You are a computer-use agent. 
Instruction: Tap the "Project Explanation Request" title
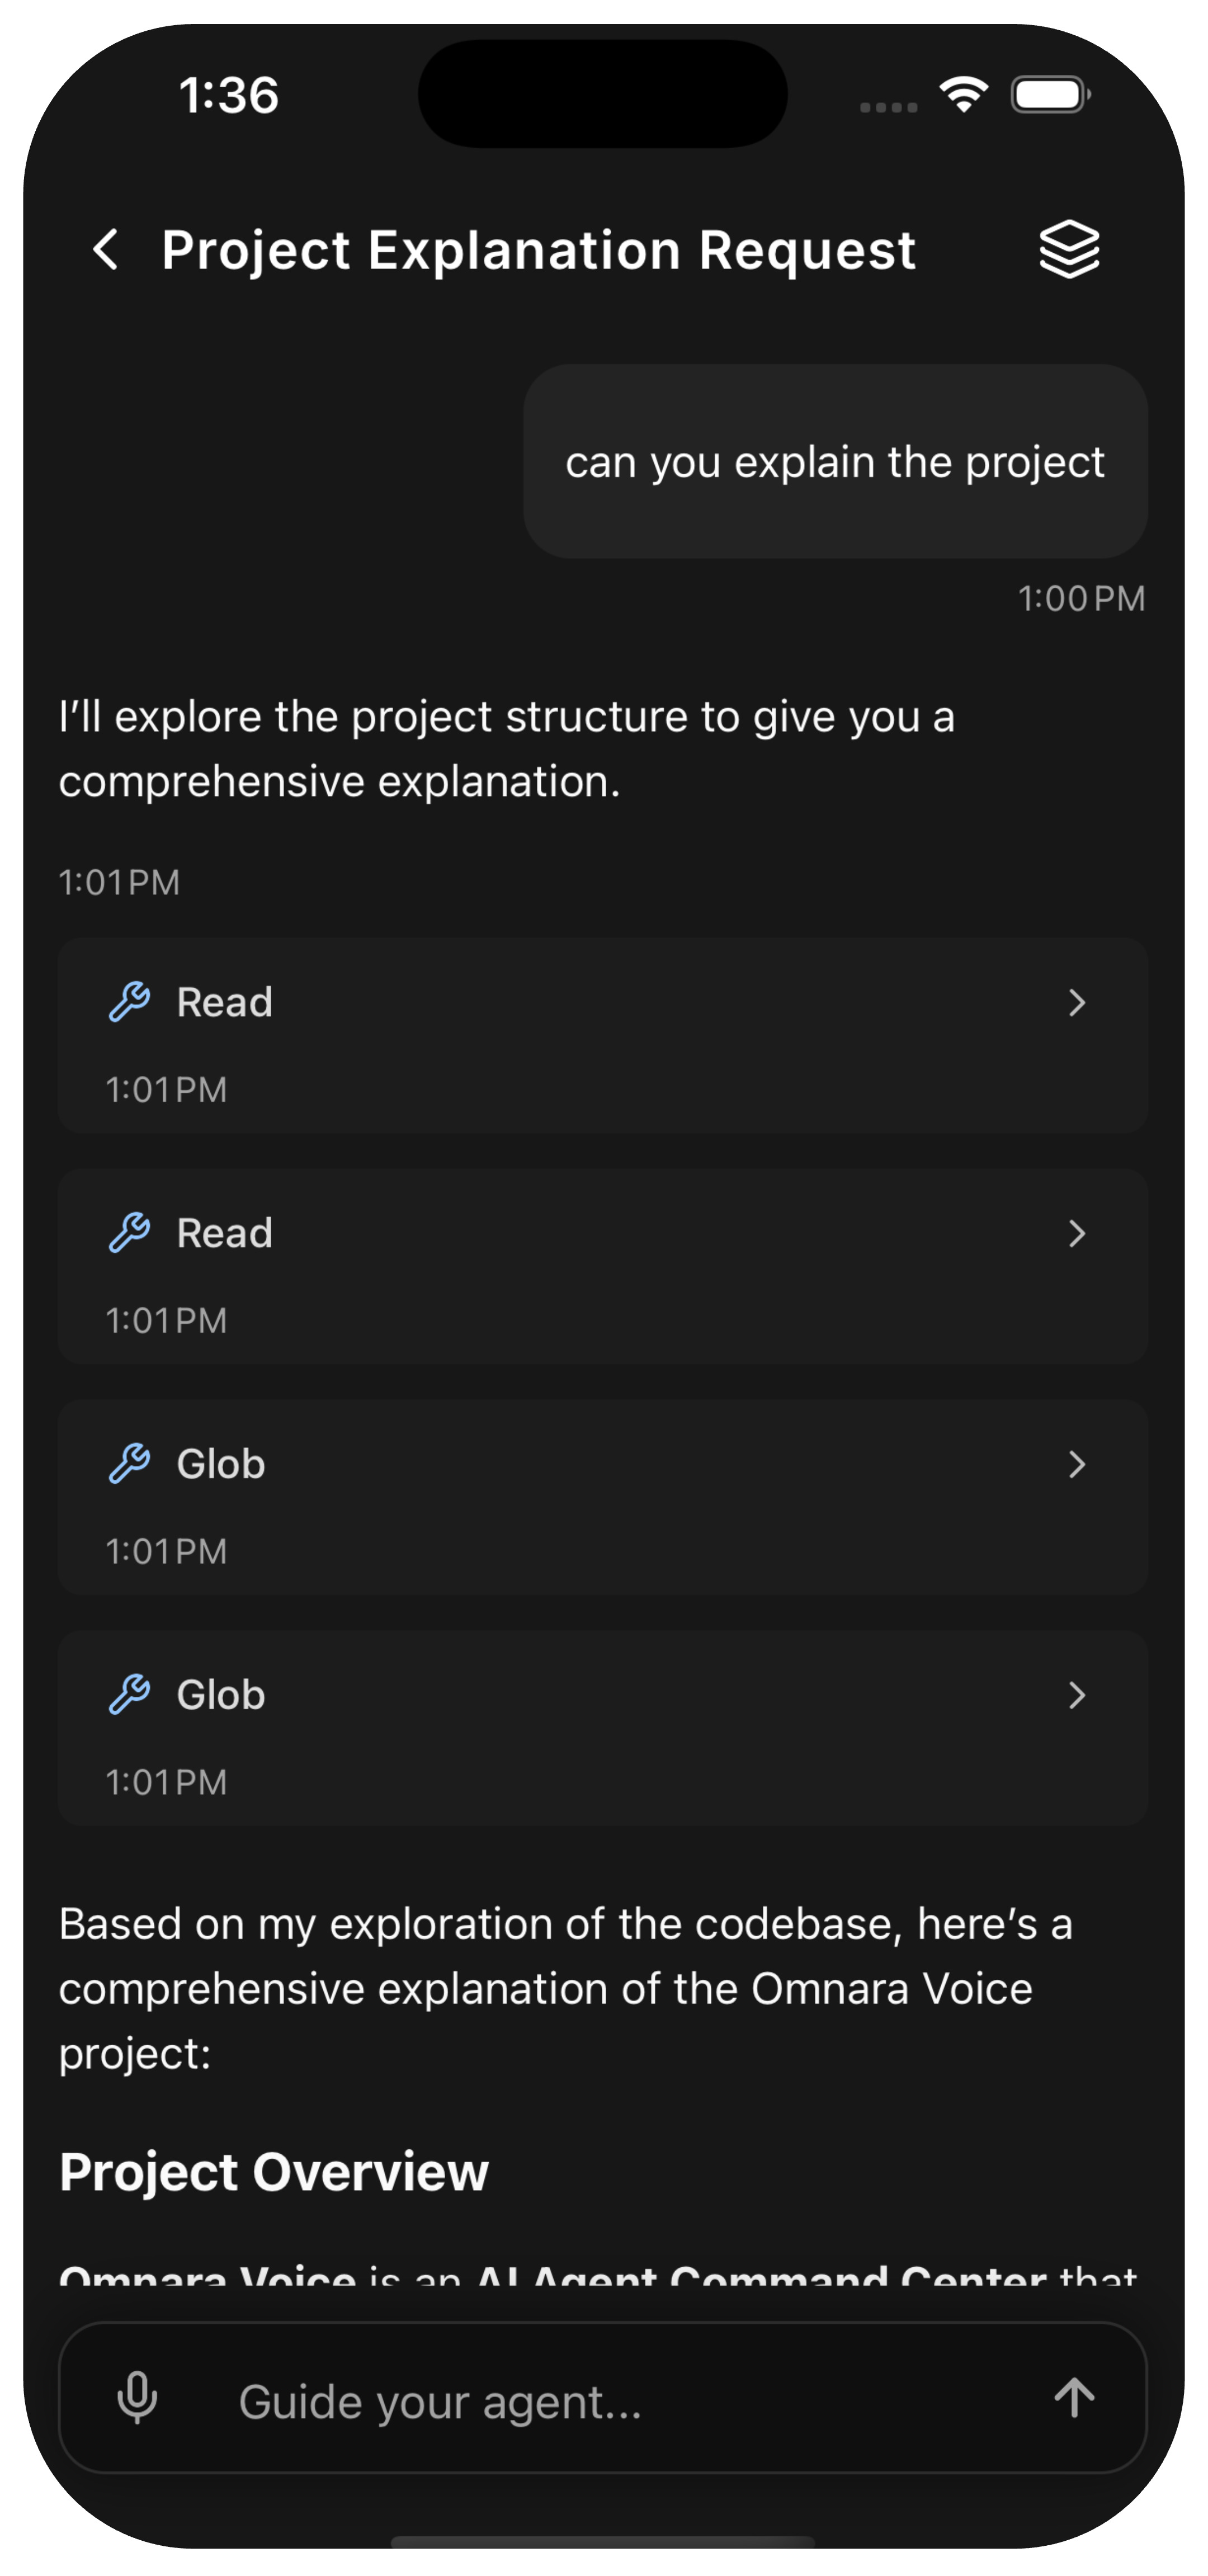[538, 250]
